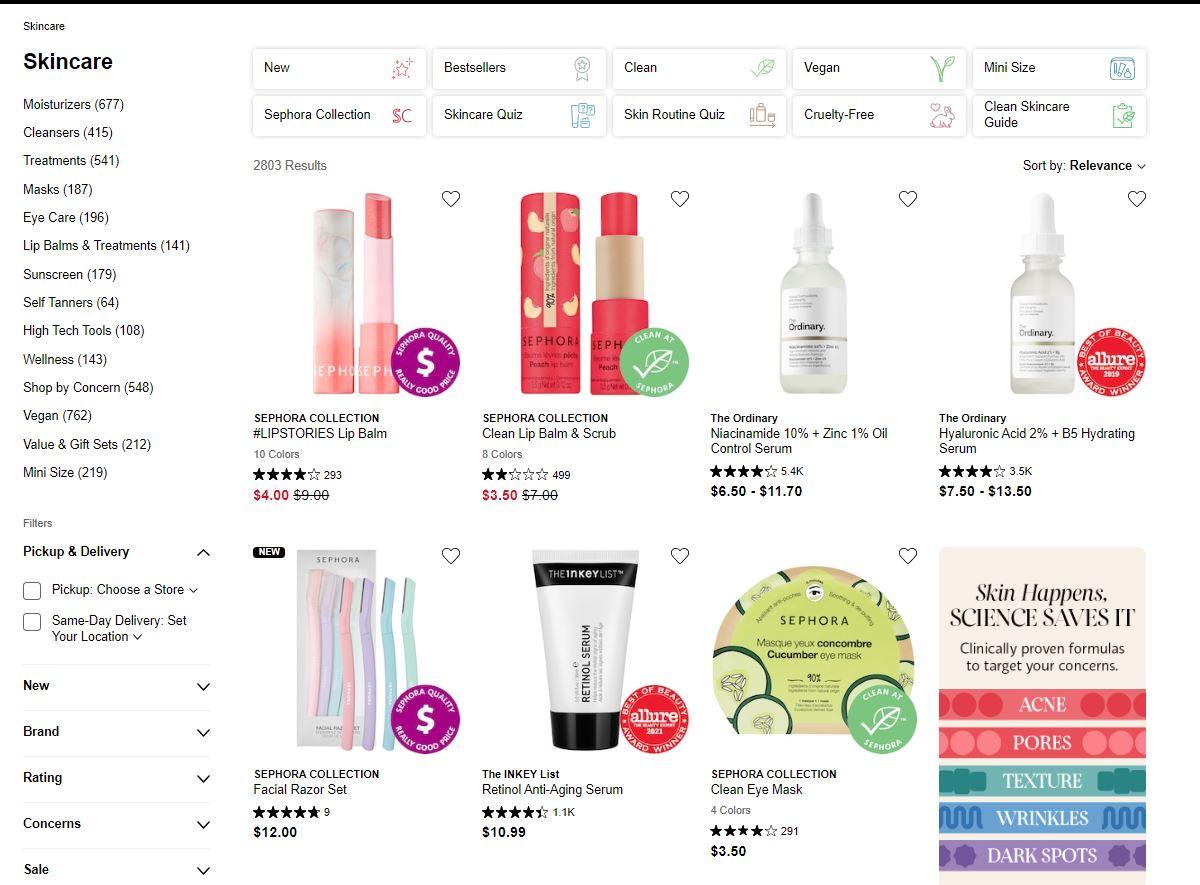
Task: Check the Pickup: Choose a Store checkbox
Action: click(32, 591)
